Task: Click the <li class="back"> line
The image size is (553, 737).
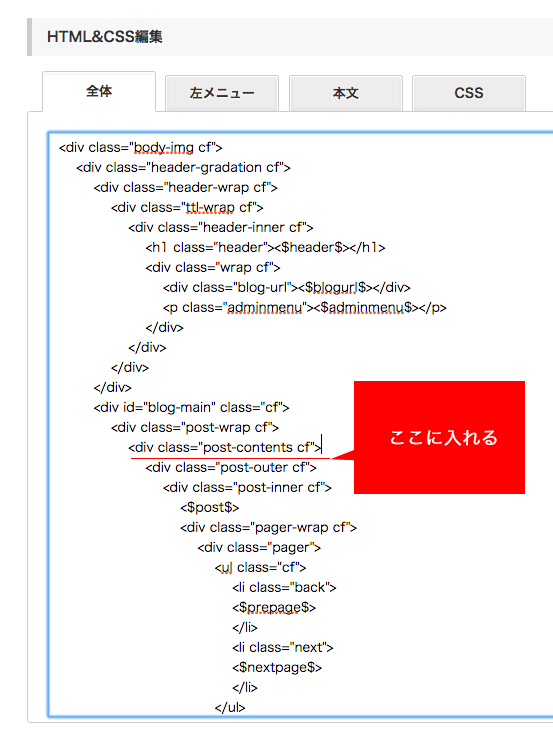Action: coord(284,588)
